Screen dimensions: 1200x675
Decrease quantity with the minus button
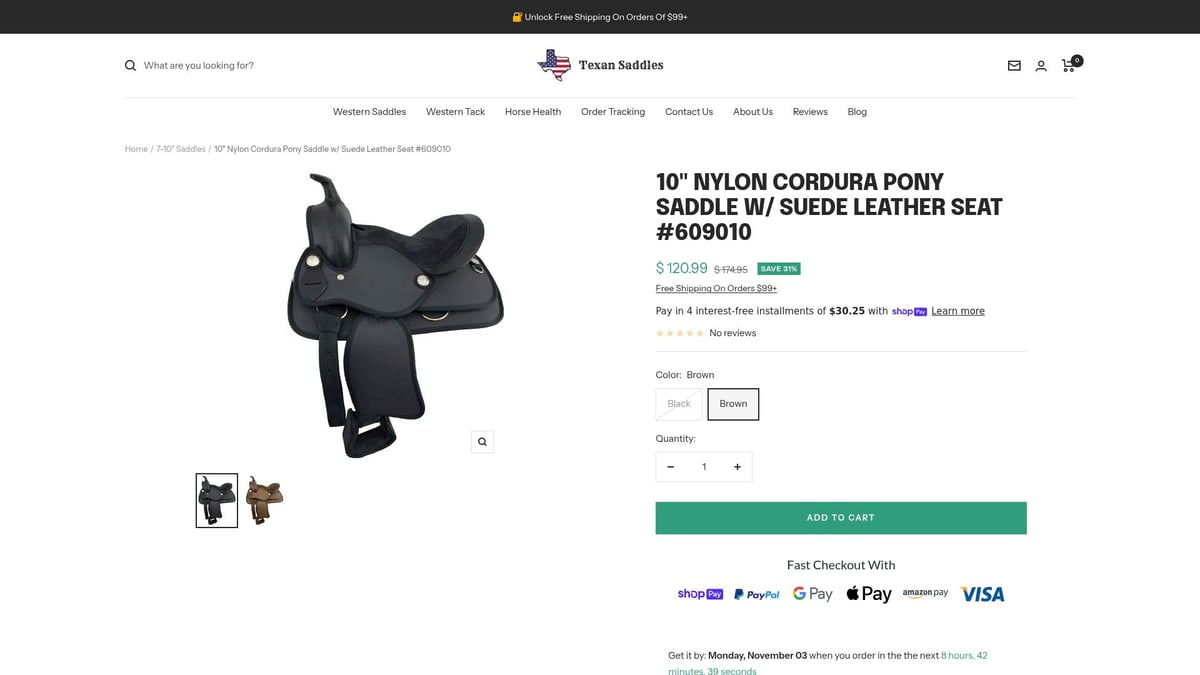[x=671, y=466]
